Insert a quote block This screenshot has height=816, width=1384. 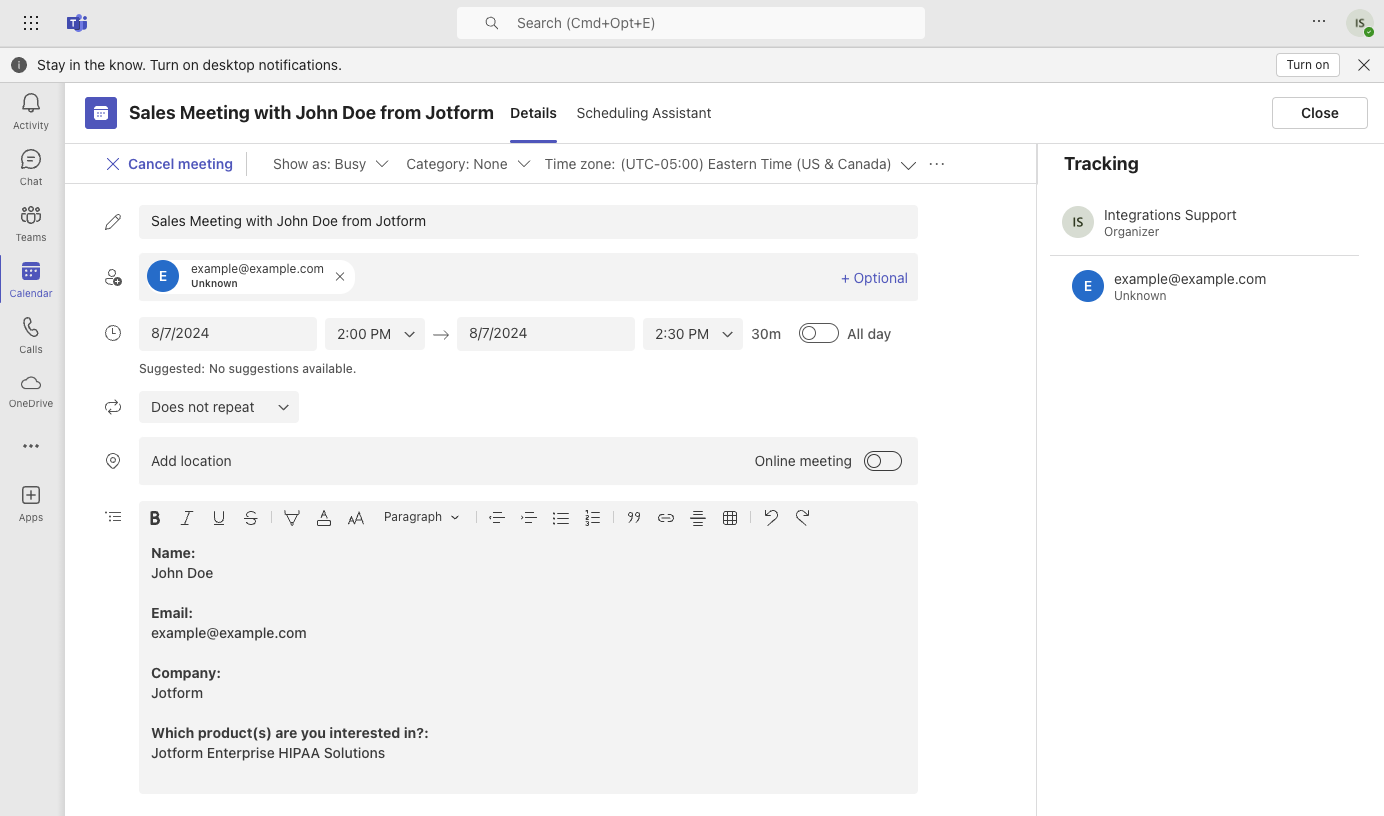634,518
